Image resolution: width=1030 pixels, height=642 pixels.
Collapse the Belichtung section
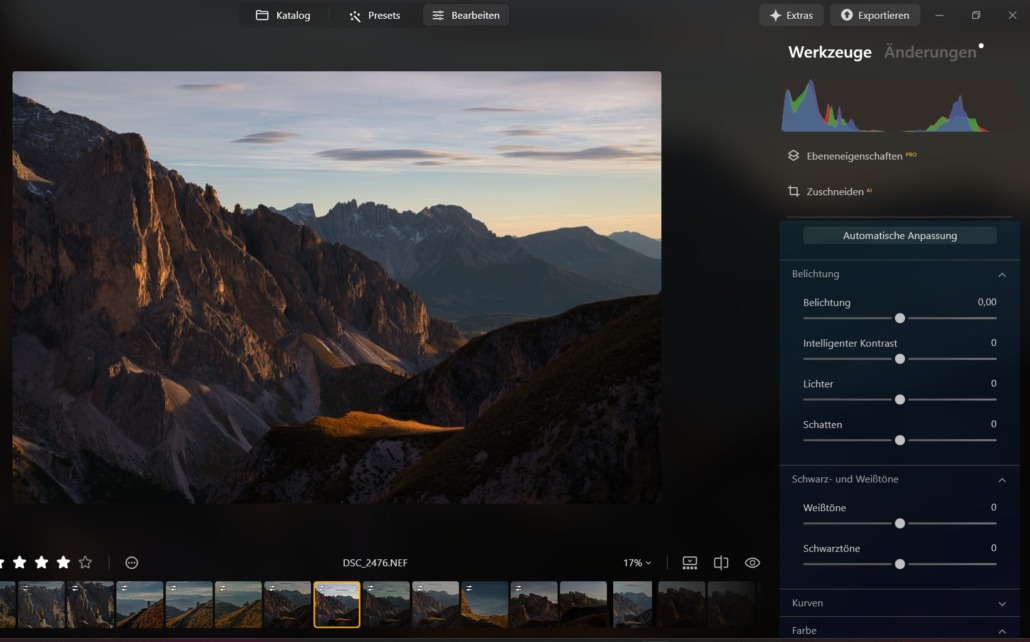(x=1001, y=274)
